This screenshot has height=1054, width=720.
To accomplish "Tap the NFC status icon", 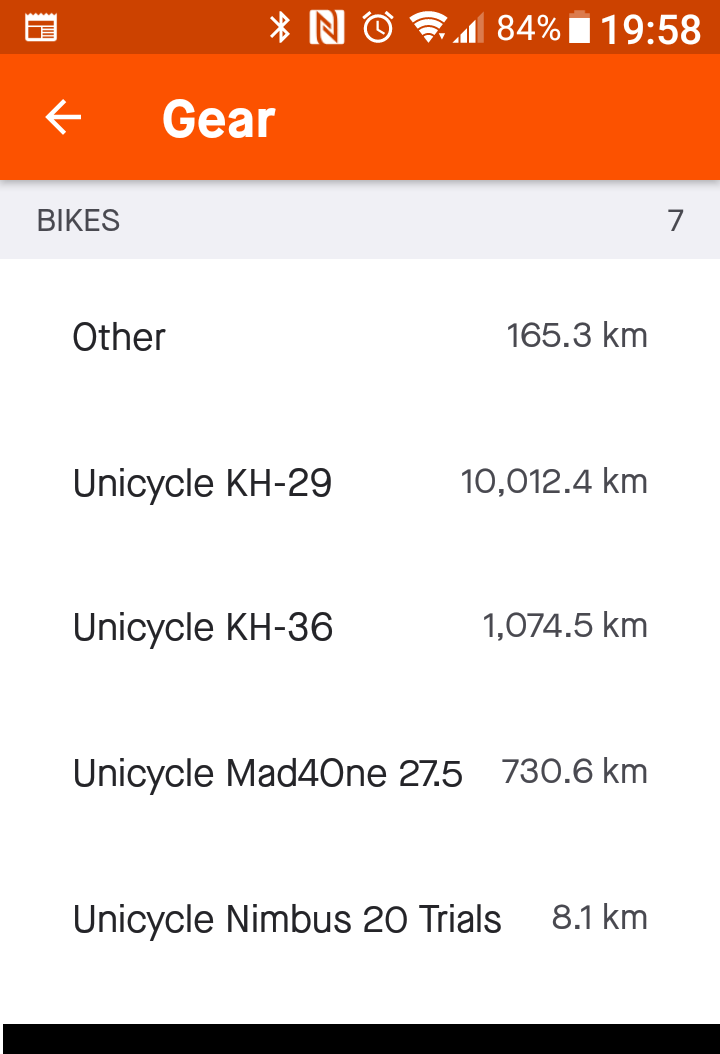I will coord(327,28).
